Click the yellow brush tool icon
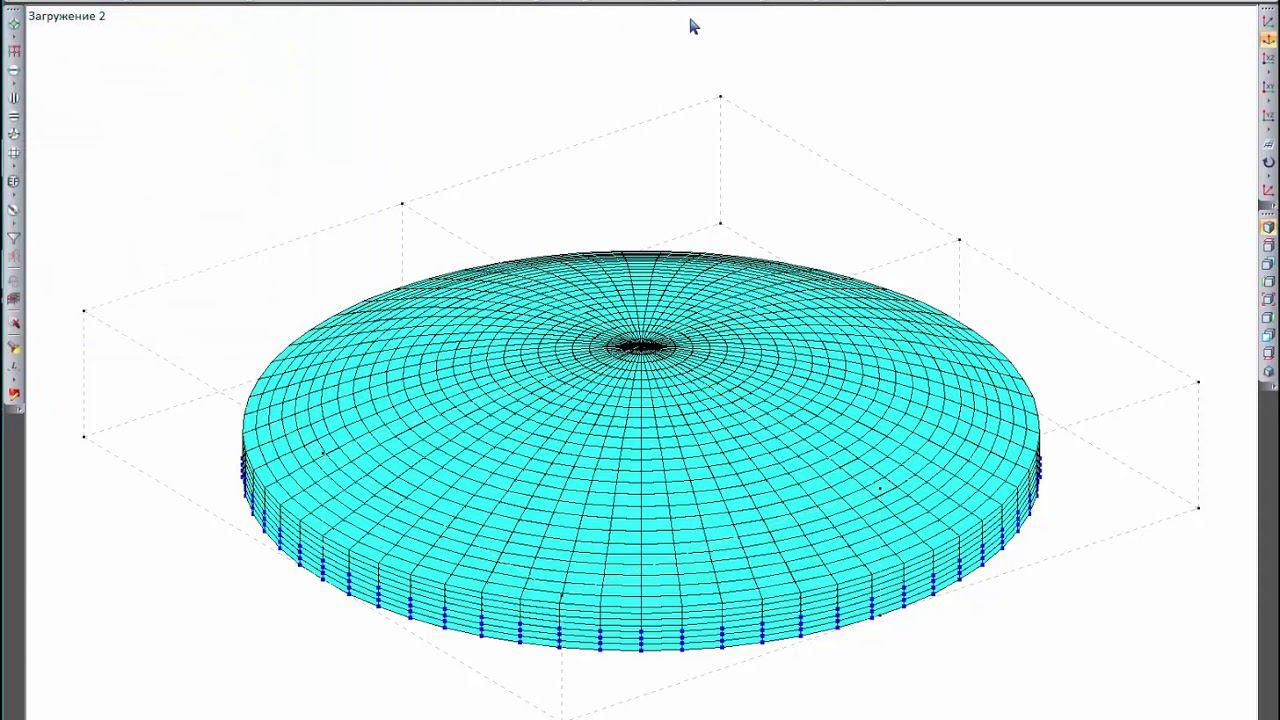The image size is (1280, 720). point(14,347)
